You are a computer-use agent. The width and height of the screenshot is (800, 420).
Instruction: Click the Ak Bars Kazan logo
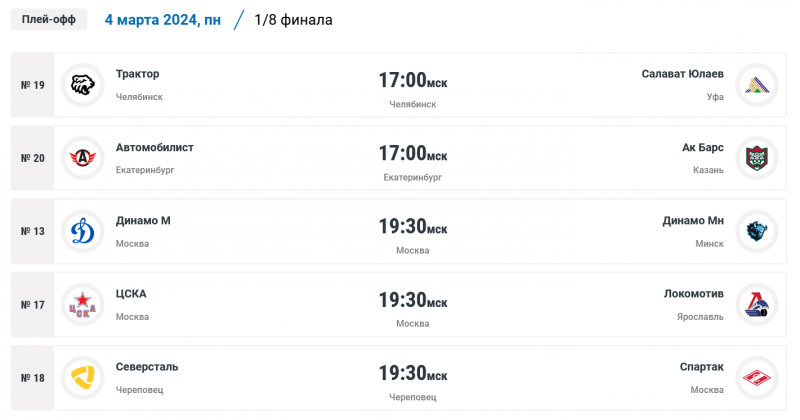pos(756,158)
